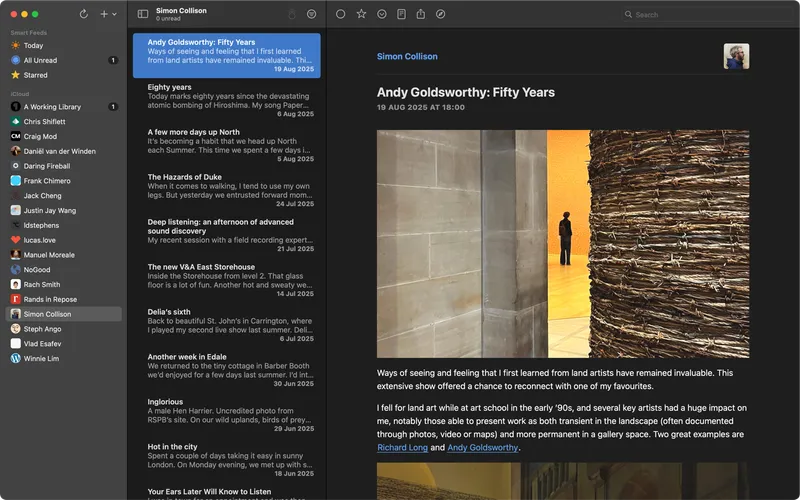Viewport: 800px width, 500px height.
Task: Star the current article
Action: click(x=361, y=14)
